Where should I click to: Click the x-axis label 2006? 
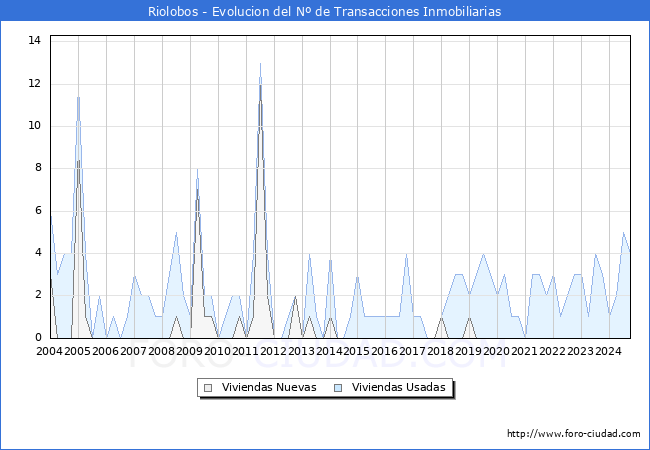(x=105, y=351)
